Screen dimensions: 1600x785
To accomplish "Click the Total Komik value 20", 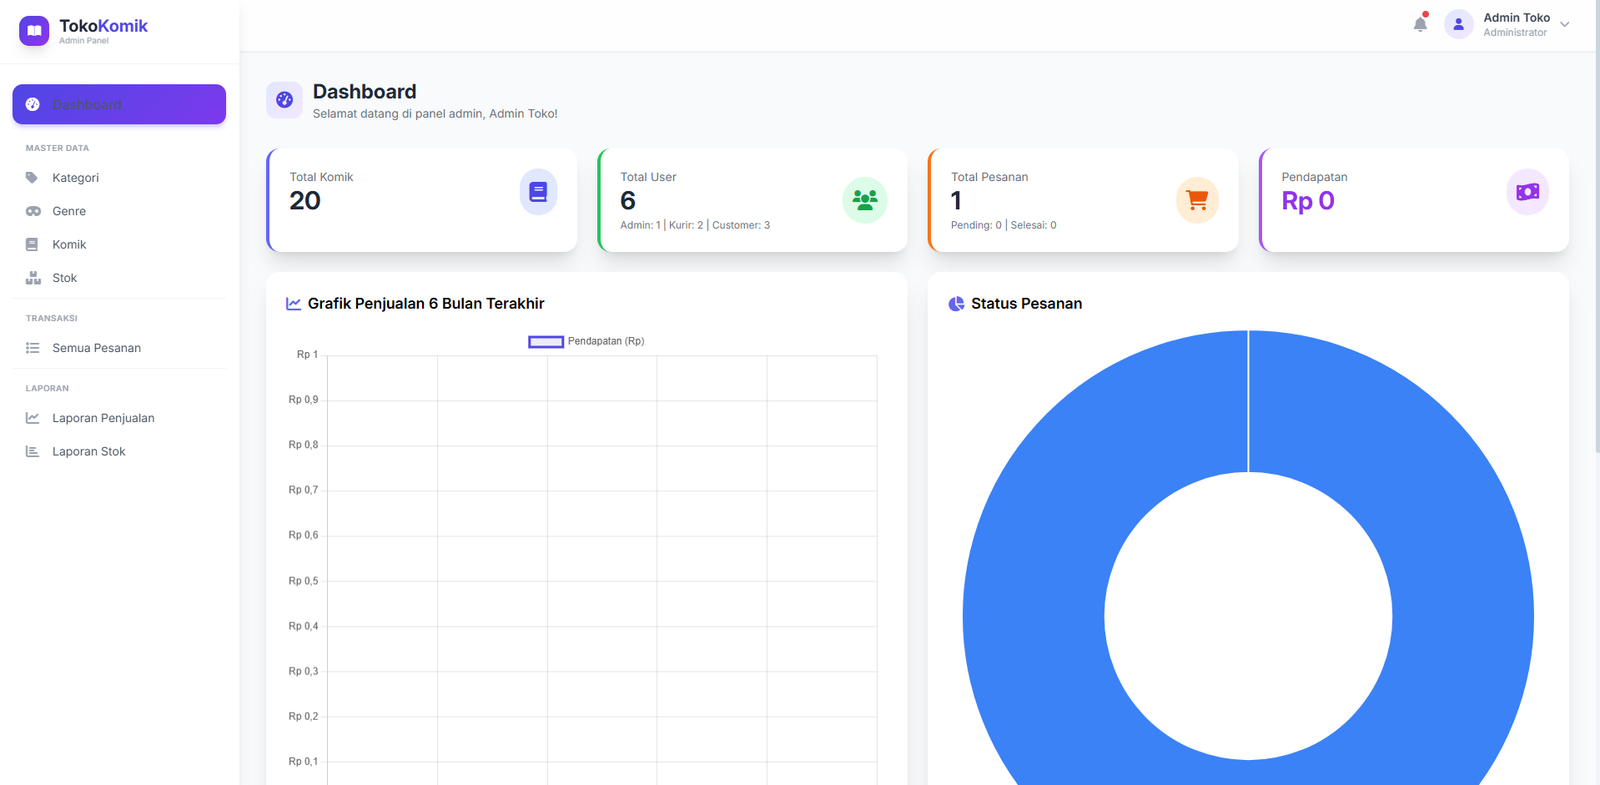I will [x=305, y=201].
